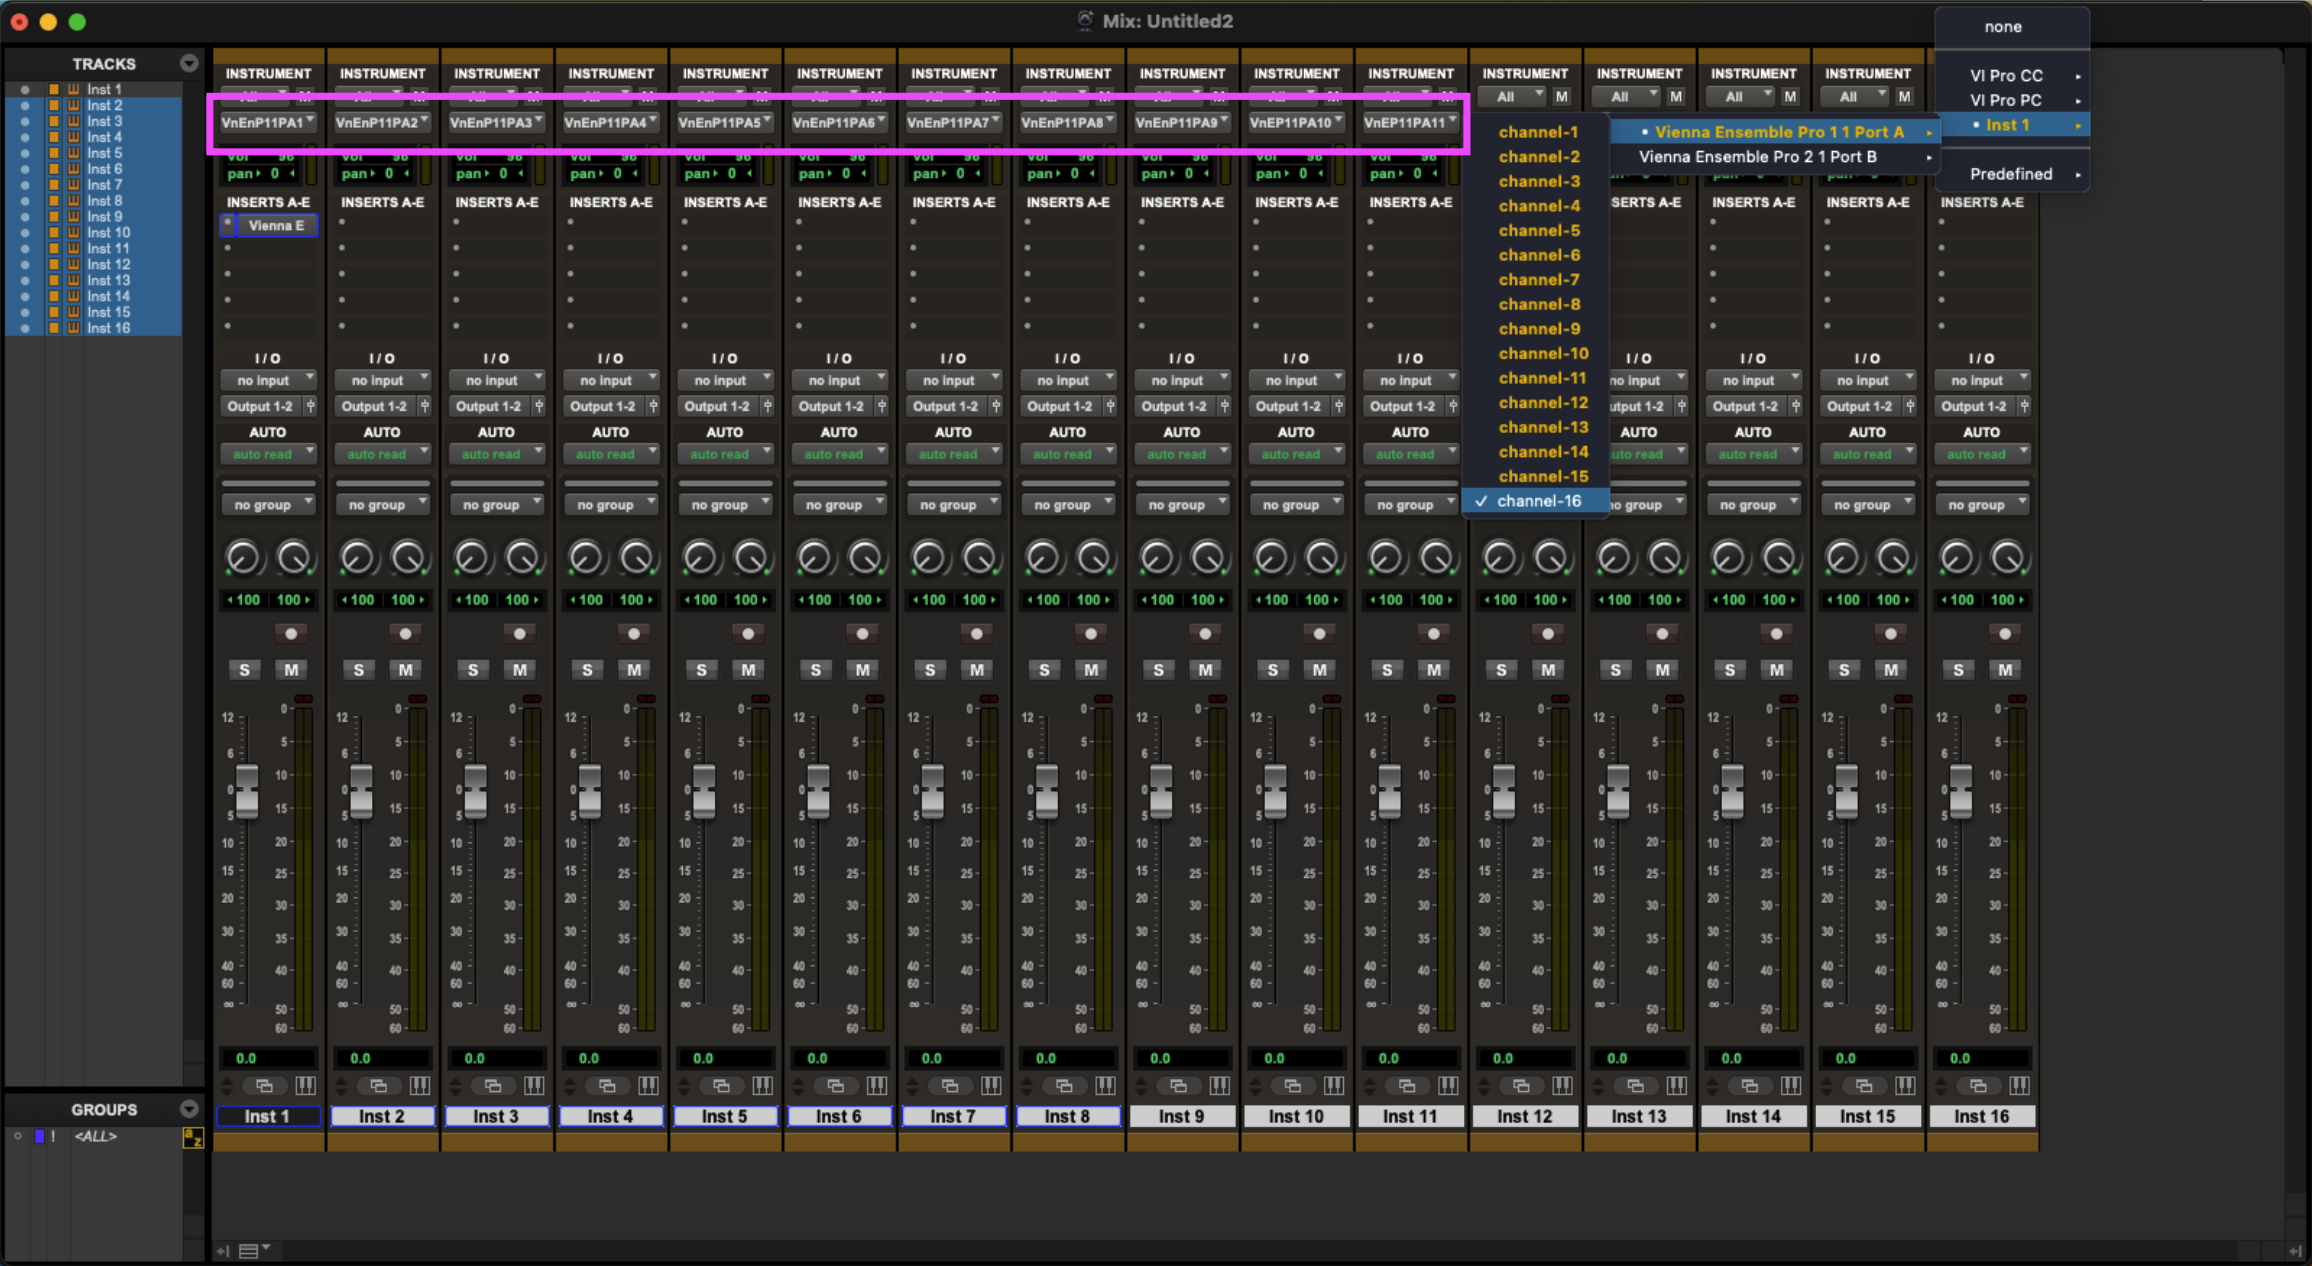Open Predefined submenu entry
The height and width of the screenshot is (1266, 2312).
pyautogui.click(x=2012, y=174)
